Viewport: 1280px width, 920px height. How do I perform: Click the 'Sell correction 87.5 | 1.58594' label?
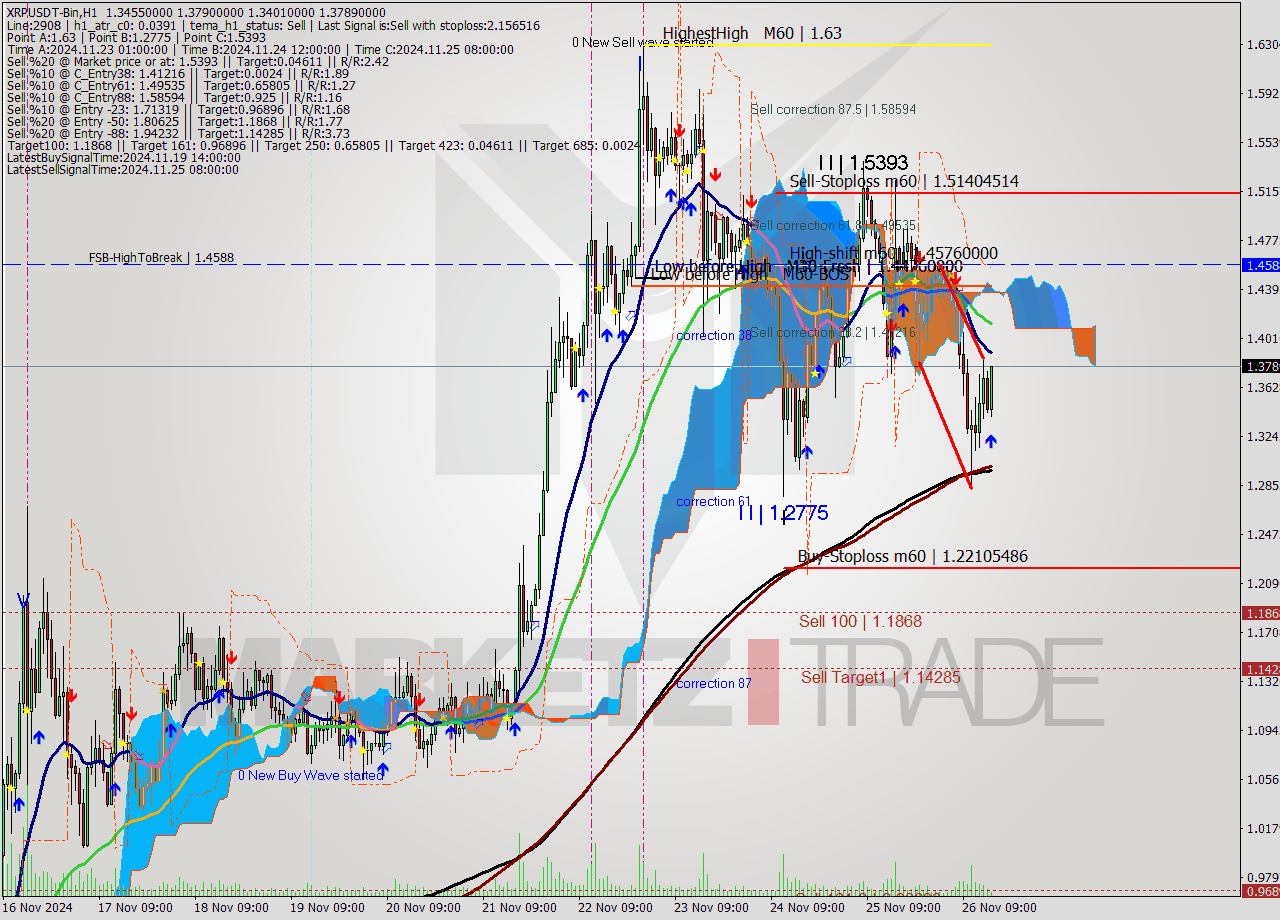click(833, 109)
